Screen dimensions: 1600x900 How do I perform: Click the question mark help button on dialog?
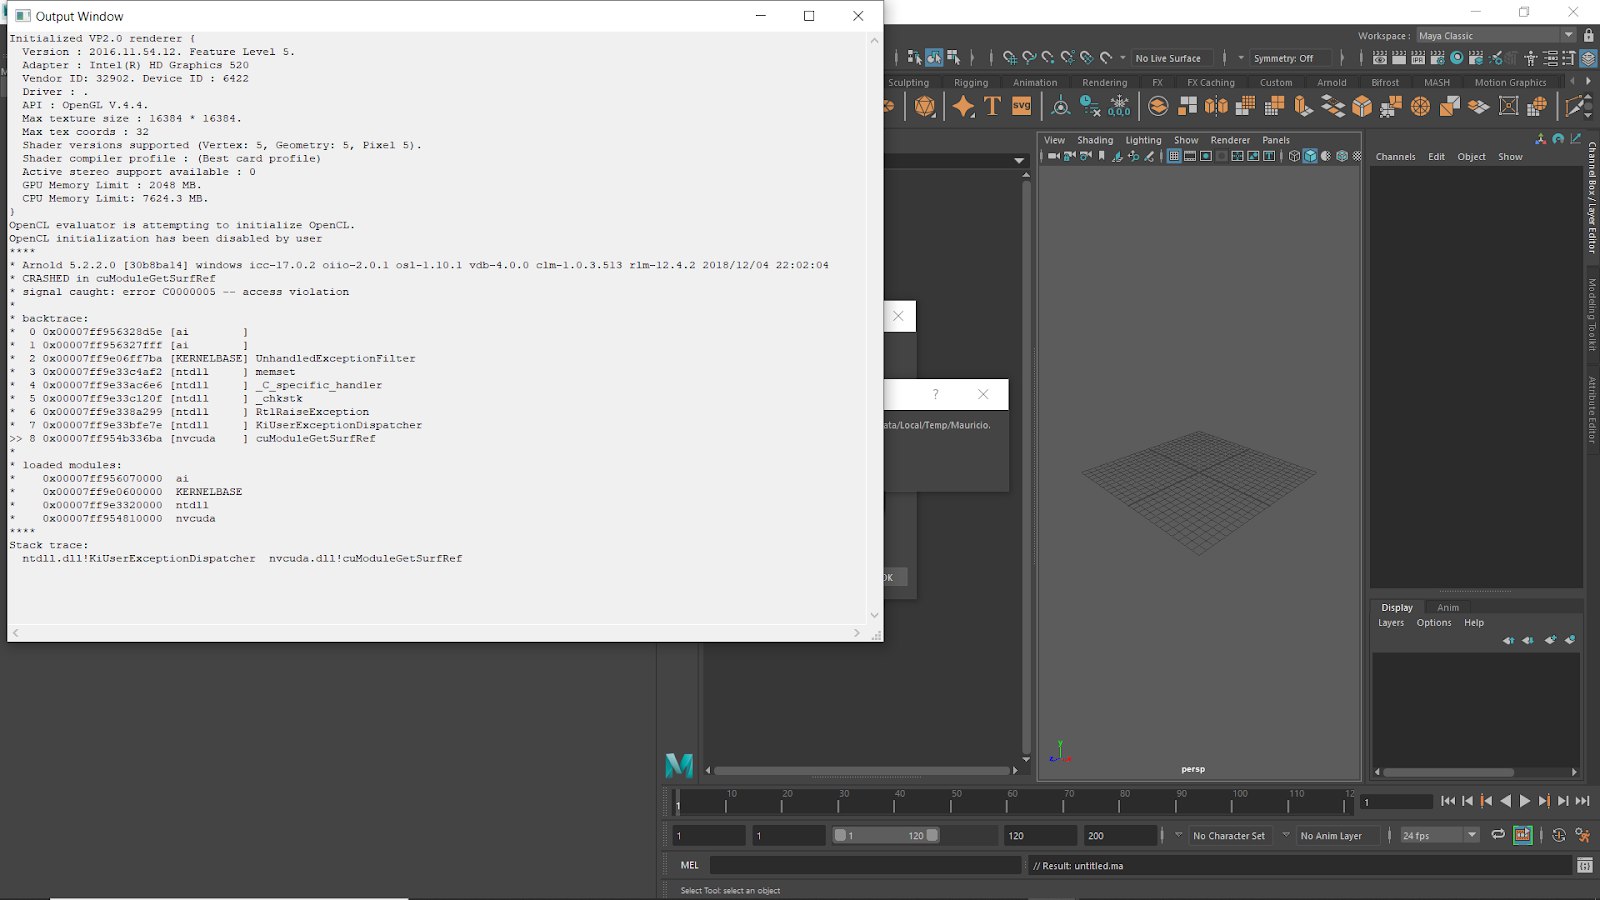(x=935, y=394)
